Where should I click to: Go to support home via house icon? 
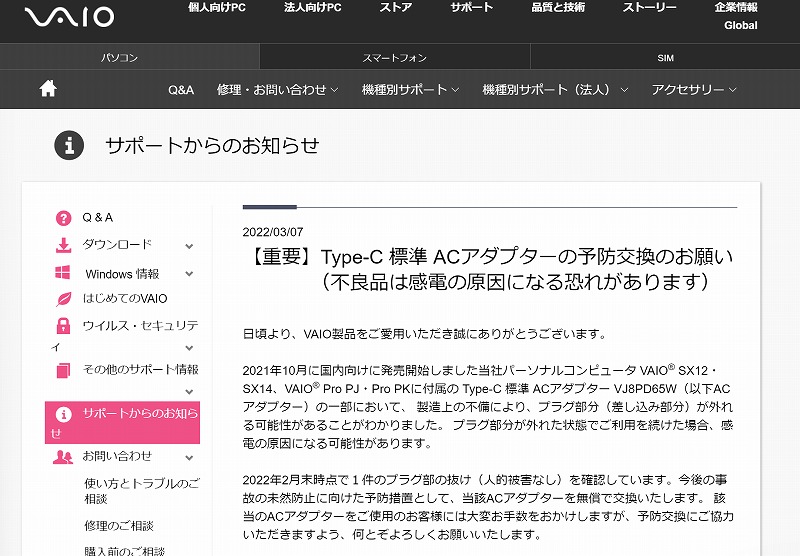coord(48,89)
